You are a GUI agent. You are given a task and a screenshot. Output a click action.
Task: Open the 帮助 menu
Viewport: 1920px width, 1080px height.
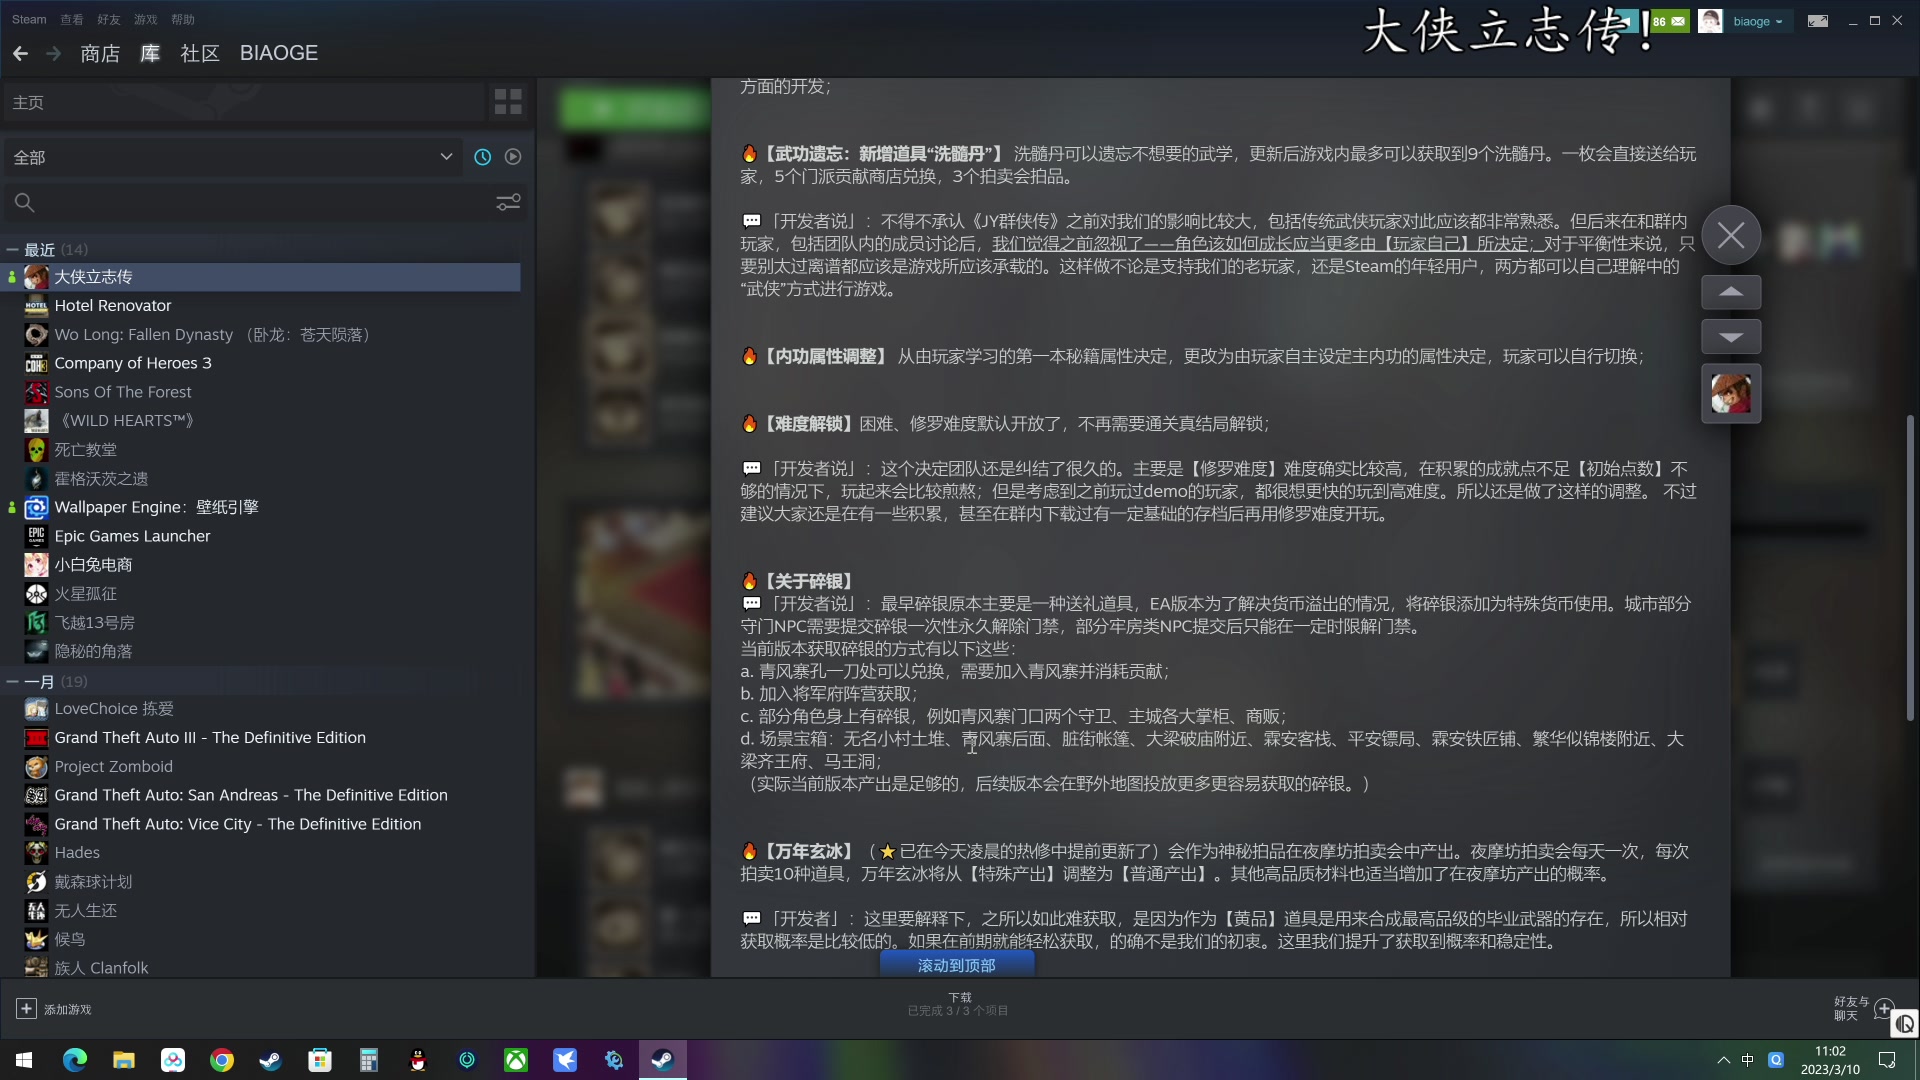183,19
